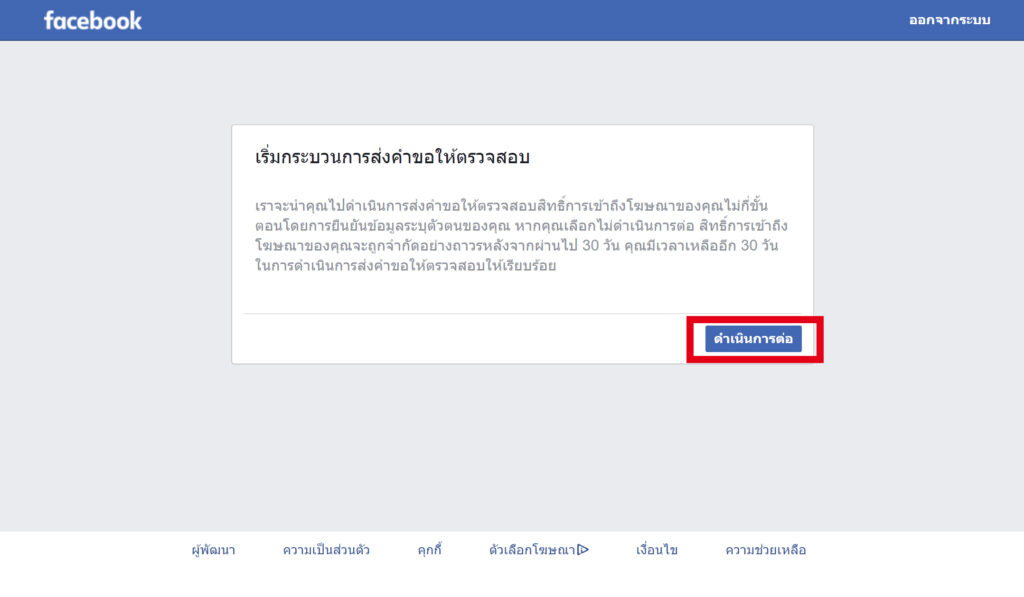
Task: Select the heading เริ่มกระบวนการส่งคำขอให้ตรวจสอบ
Action: click(x=392, y=157)
